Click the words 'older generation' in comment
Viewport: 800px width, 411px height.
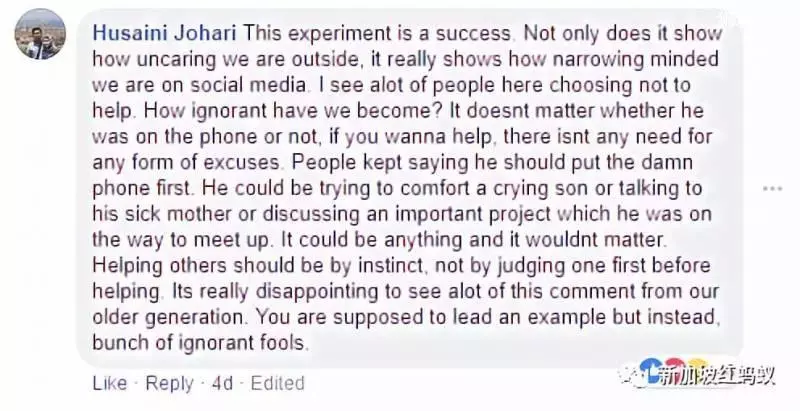click(x=167, y=317)
